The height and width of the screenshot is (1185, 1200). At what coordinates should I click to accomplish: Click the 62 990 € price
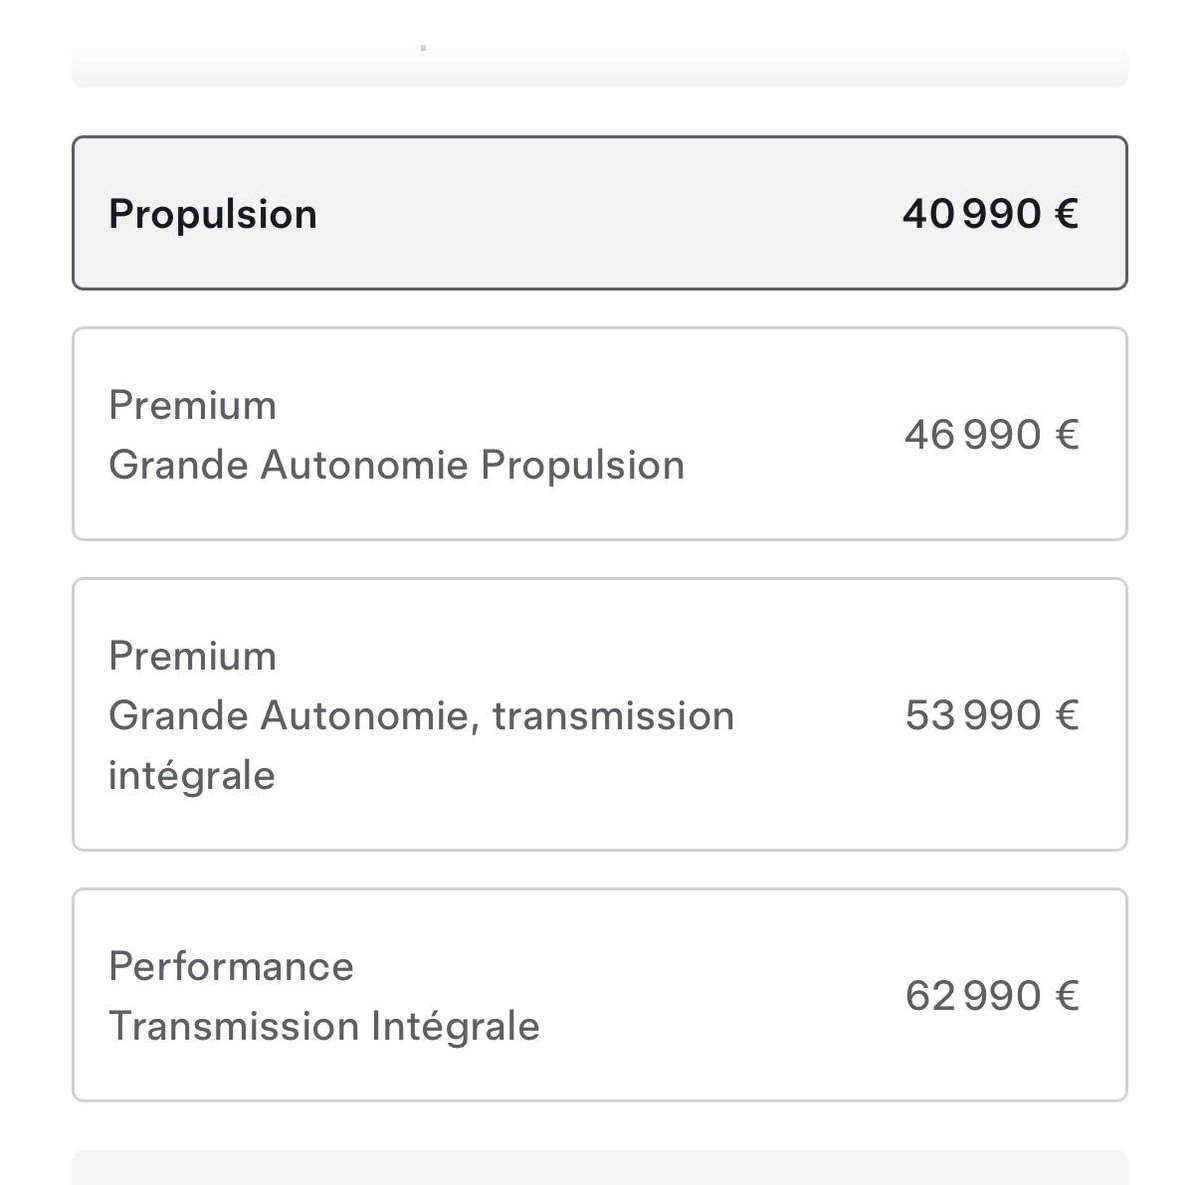point(992,996)
